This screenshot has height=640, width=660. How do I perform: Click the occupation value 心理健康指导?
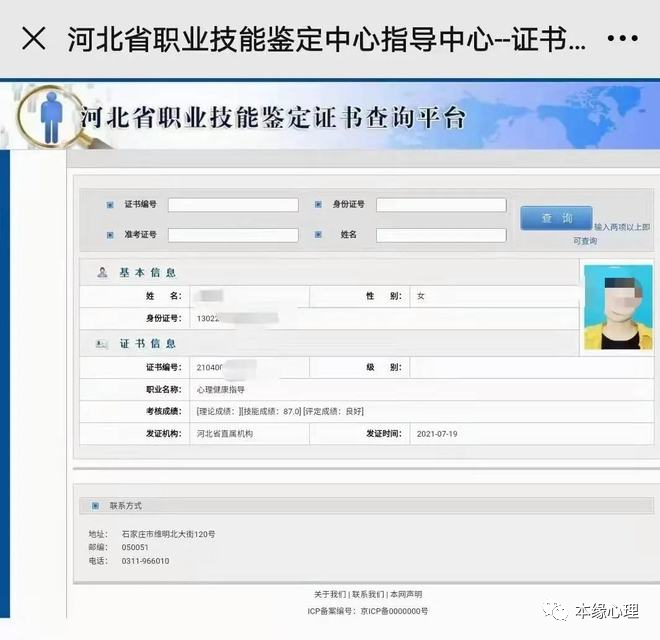[x=221, y=389]
